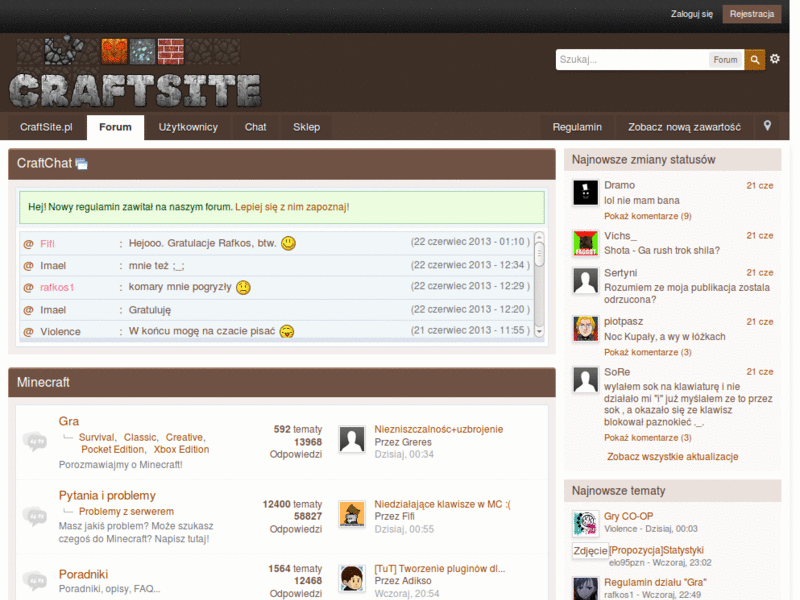Open the Forum search scope dropdown
This screenshot has width=800, height=600.
click(x=725, y=60)
